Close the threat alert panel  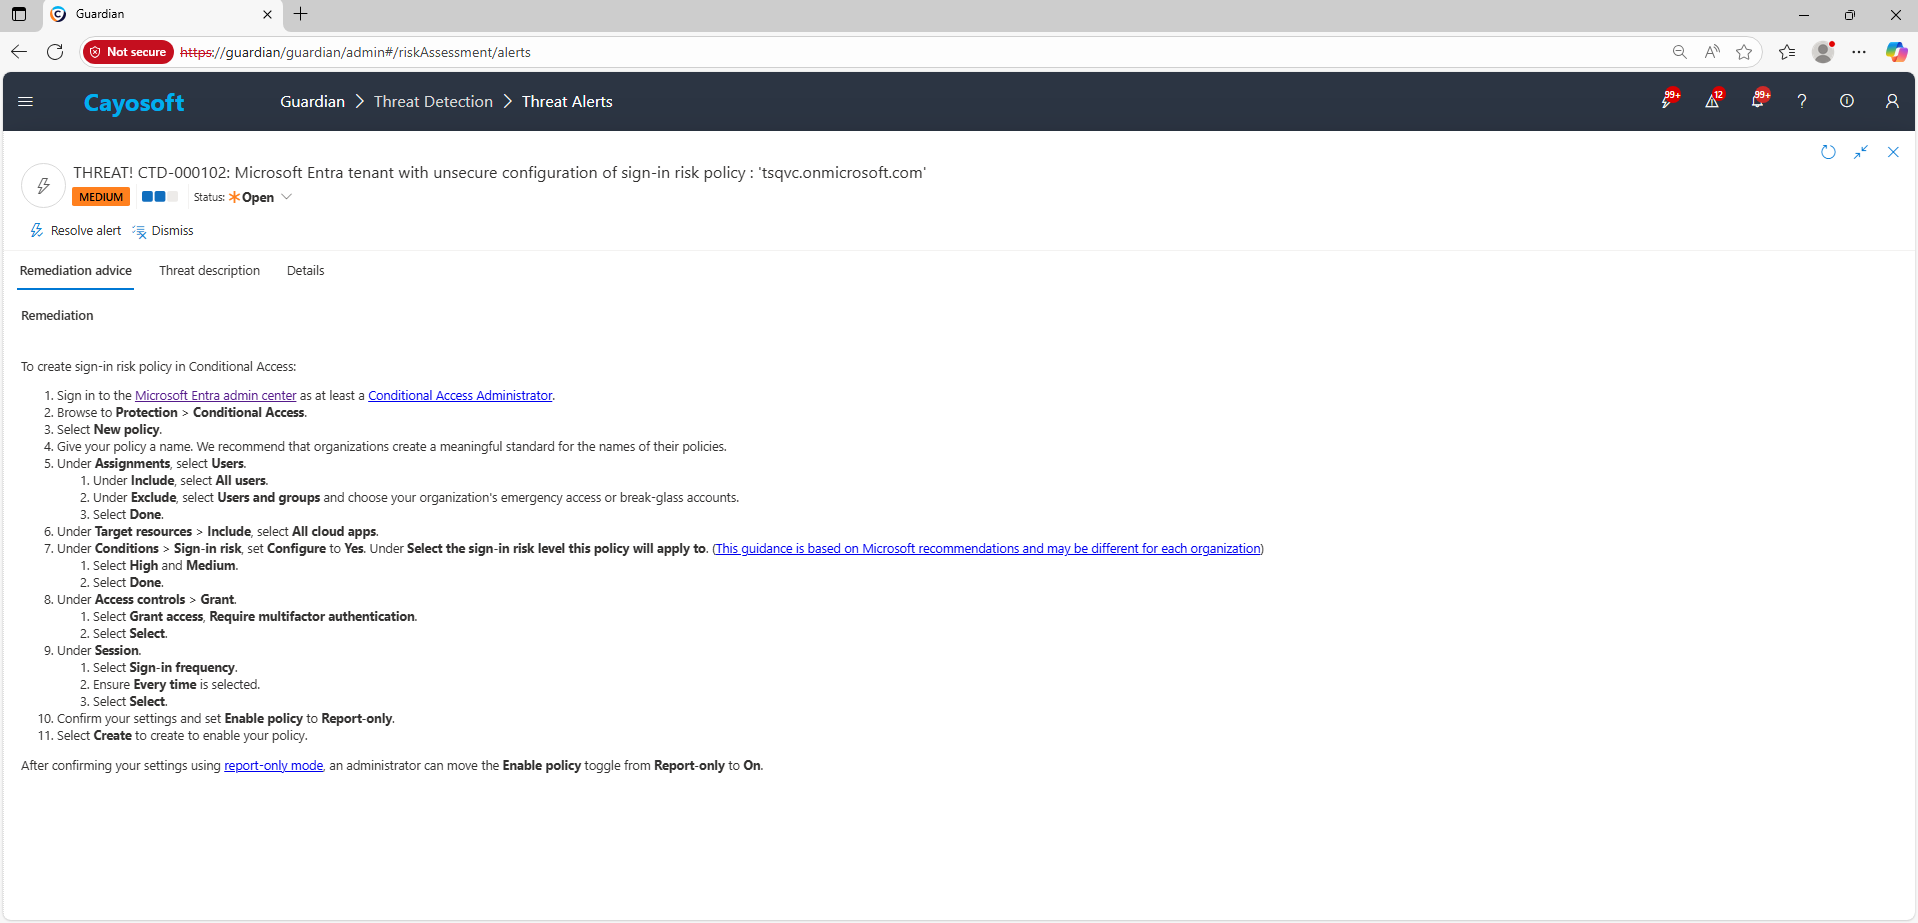[x=1893, y=152]
